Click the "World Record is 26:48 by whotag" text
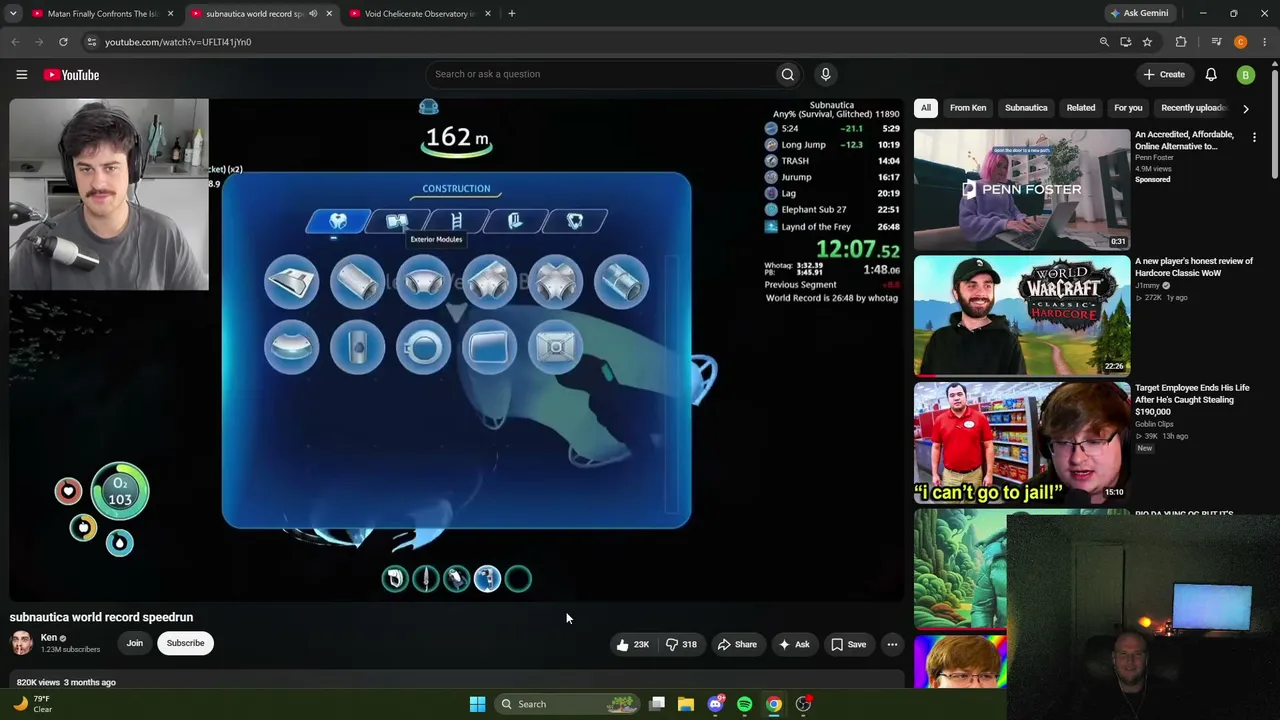 [x=831, y=298]
